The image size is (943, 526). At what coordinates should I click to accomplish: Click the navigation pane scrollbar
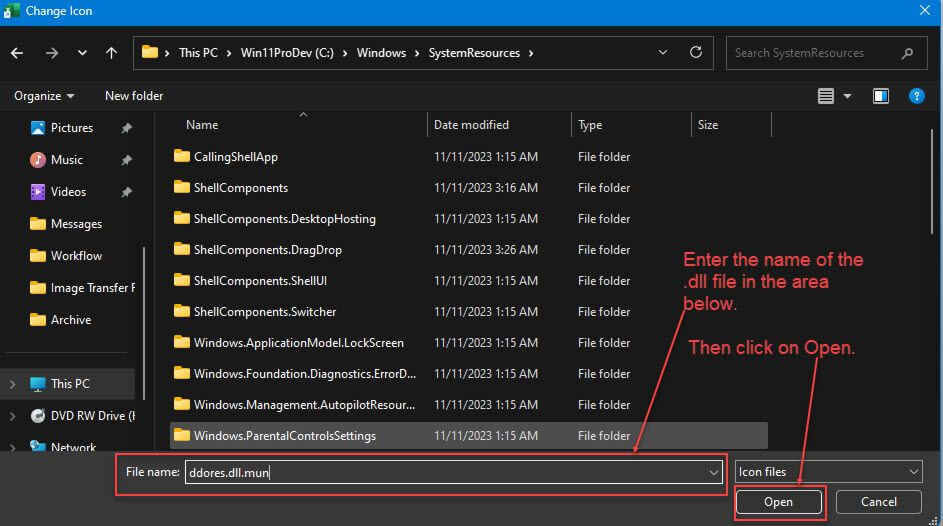pos(144,323)
